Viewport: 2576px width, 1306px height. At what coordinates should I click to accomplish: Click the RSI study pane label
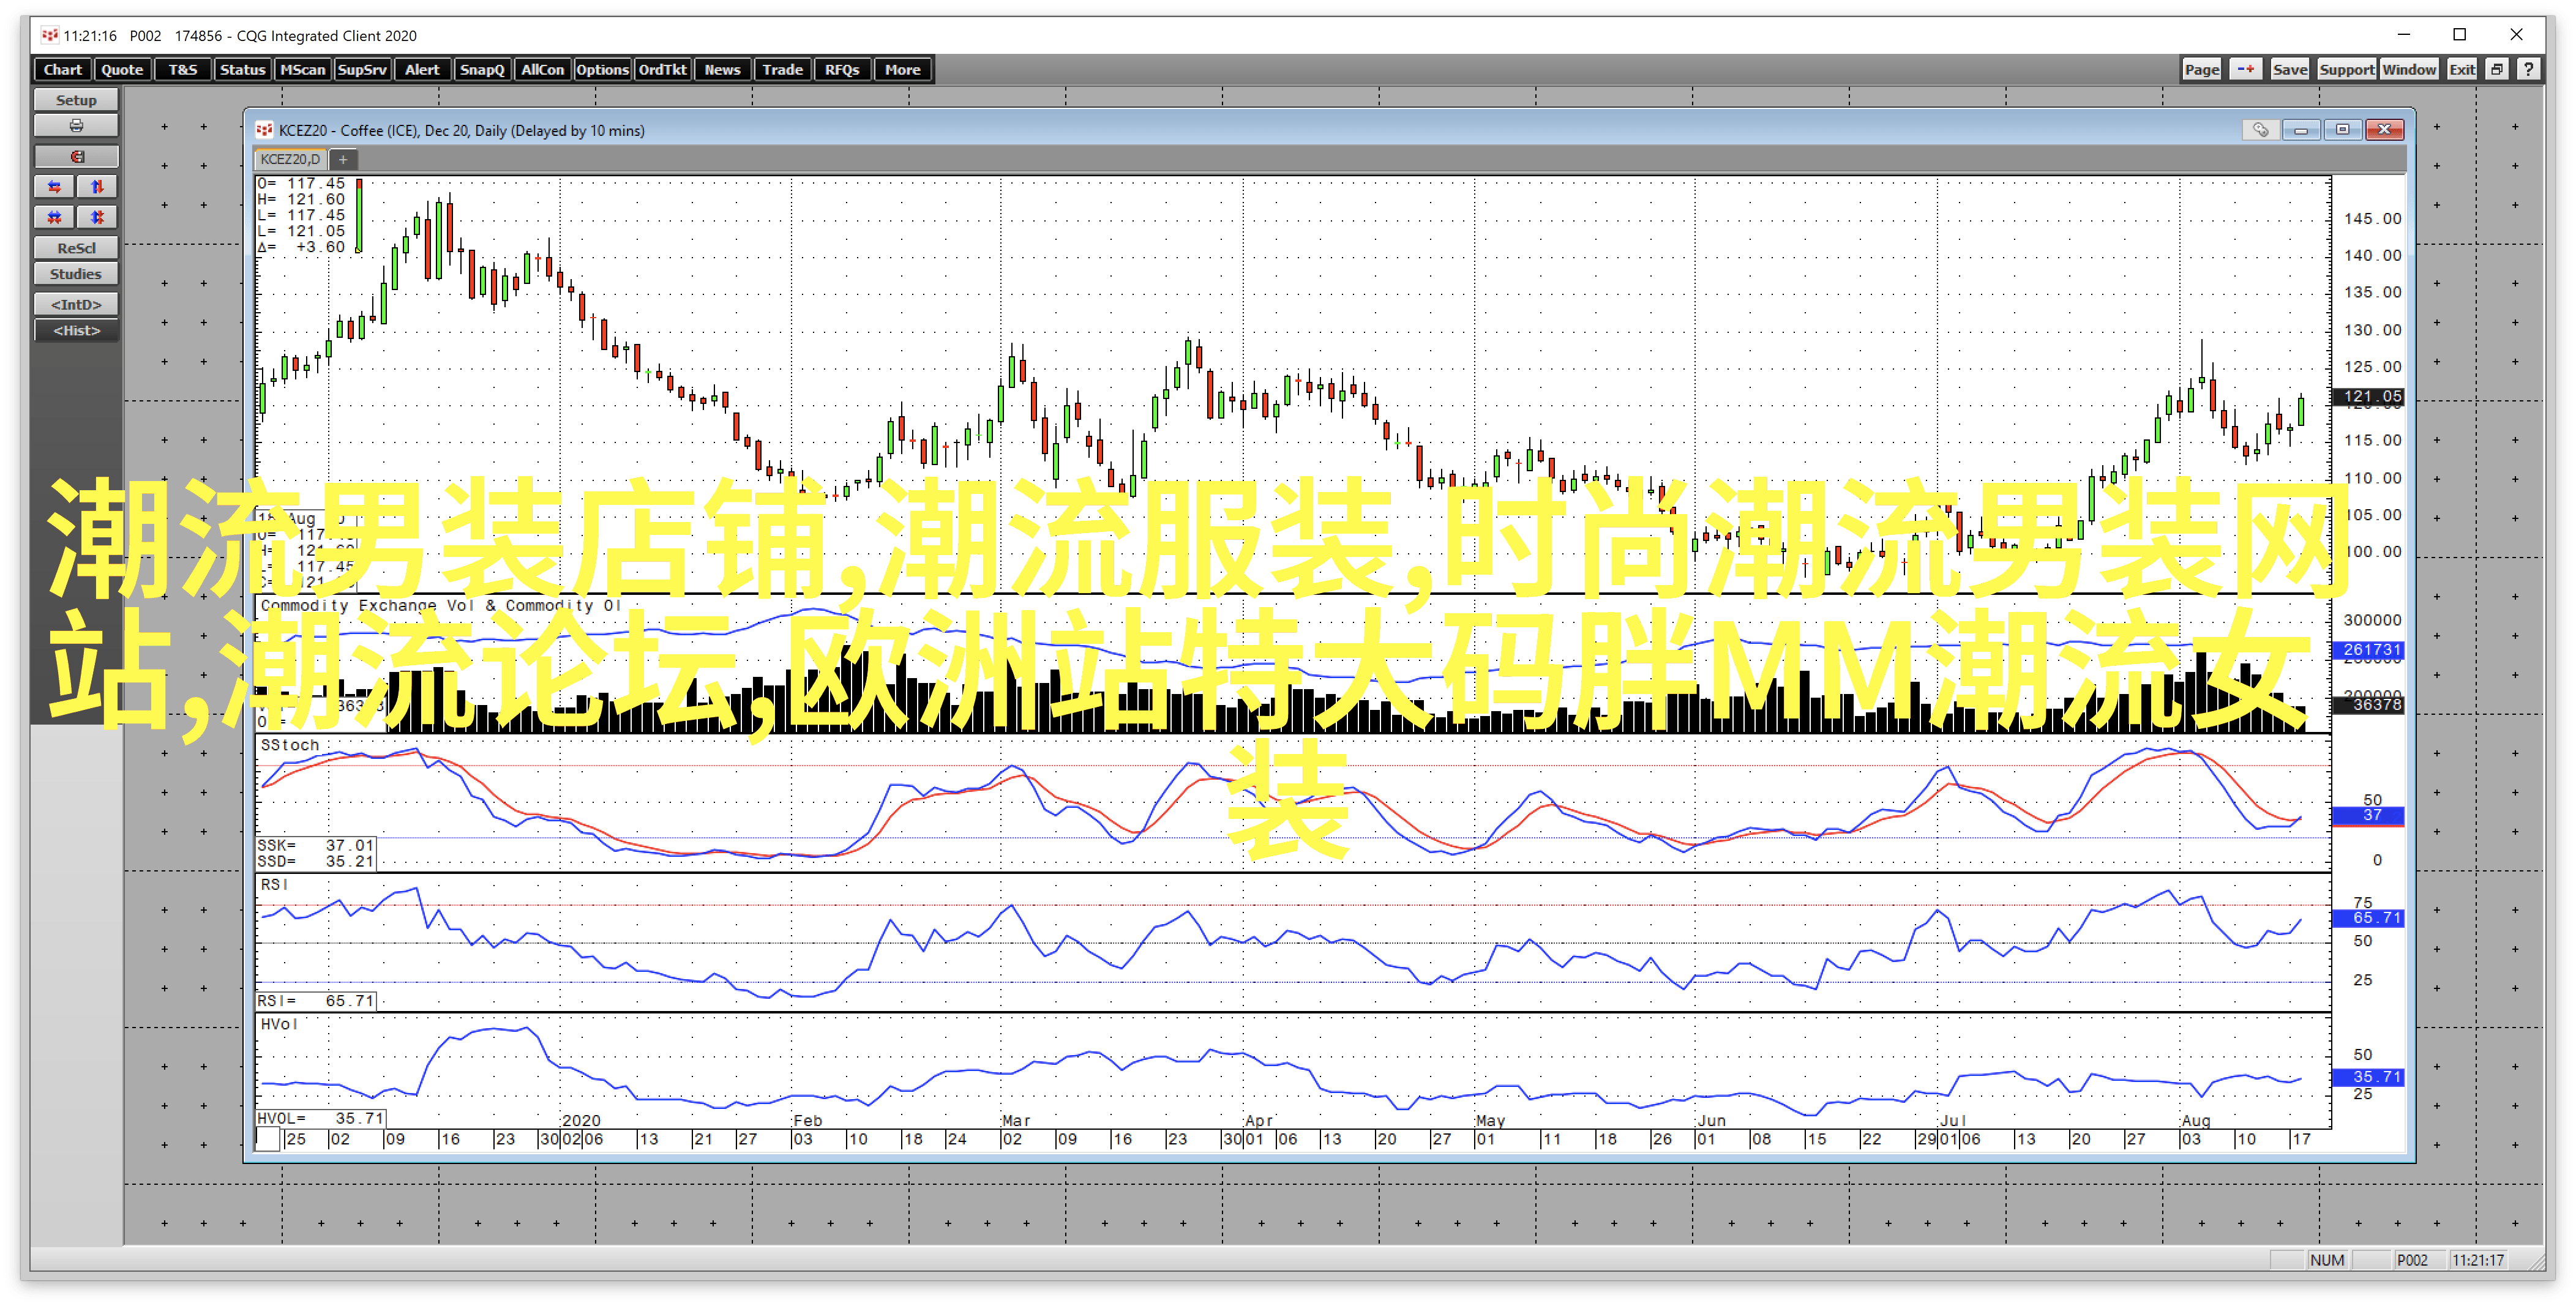274,885
